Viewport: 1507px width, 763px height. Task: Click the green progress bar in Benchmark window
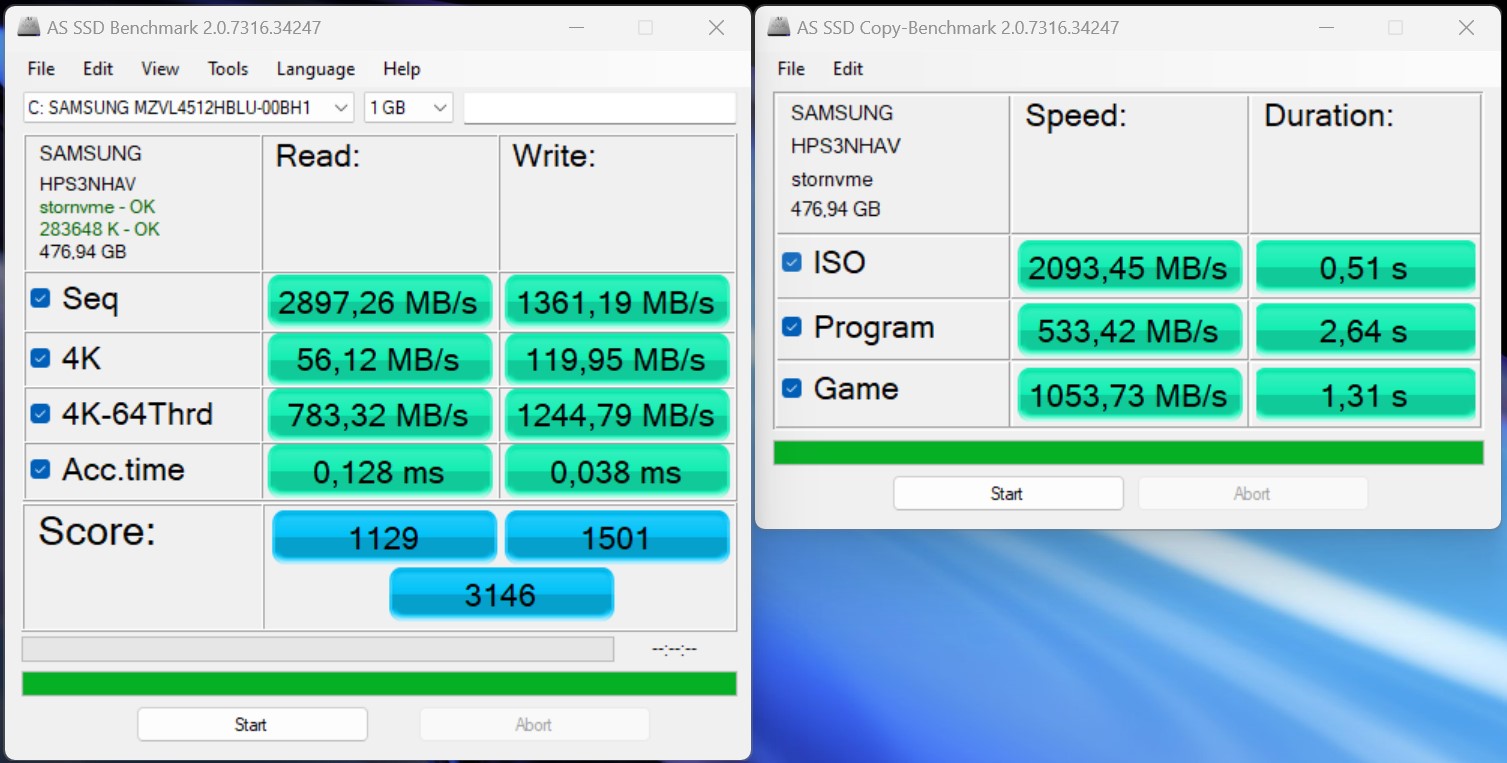(x=379, y=684)
